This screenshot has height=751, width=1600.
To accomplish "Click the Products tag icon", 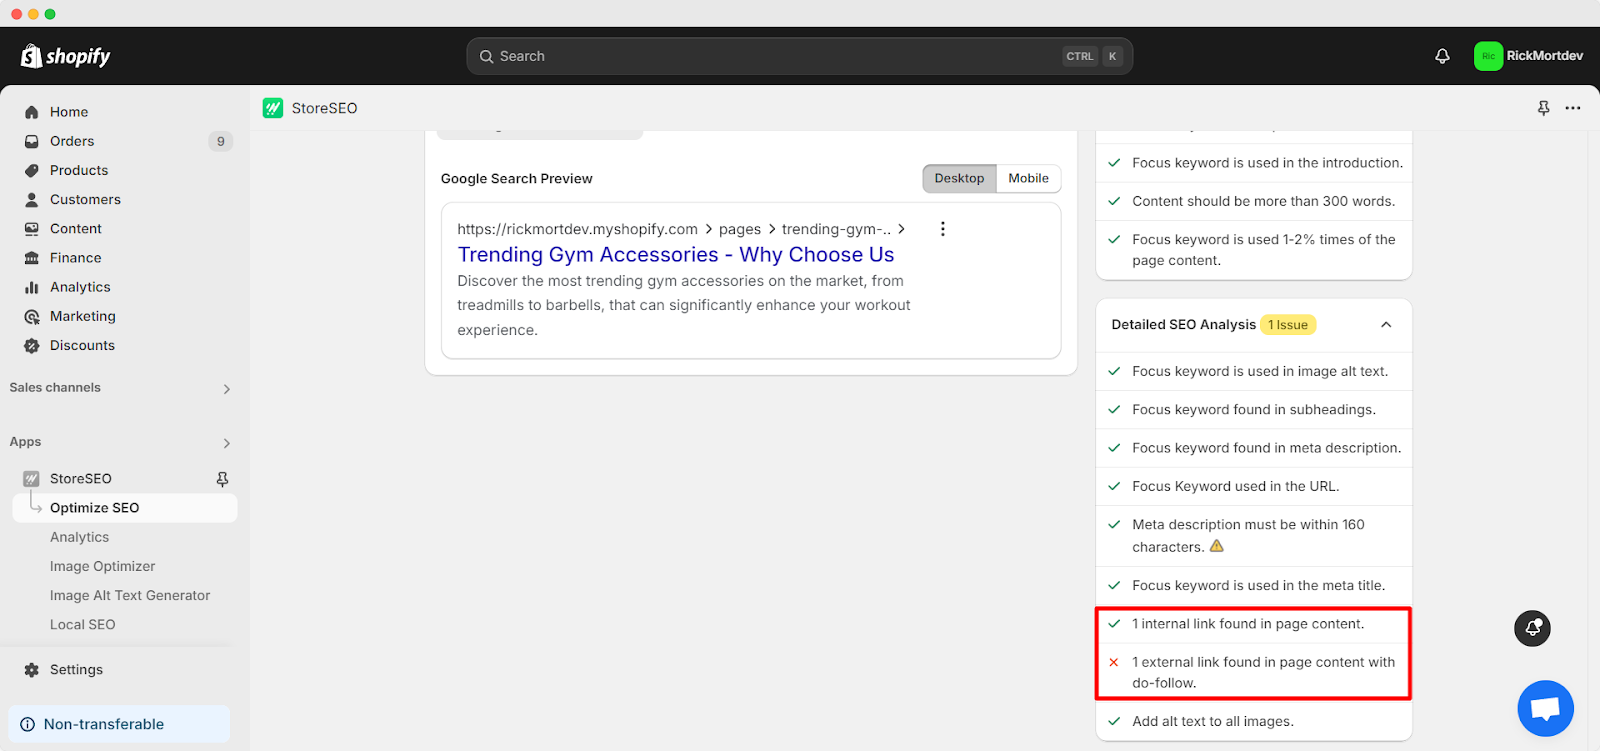I will 32,170.
